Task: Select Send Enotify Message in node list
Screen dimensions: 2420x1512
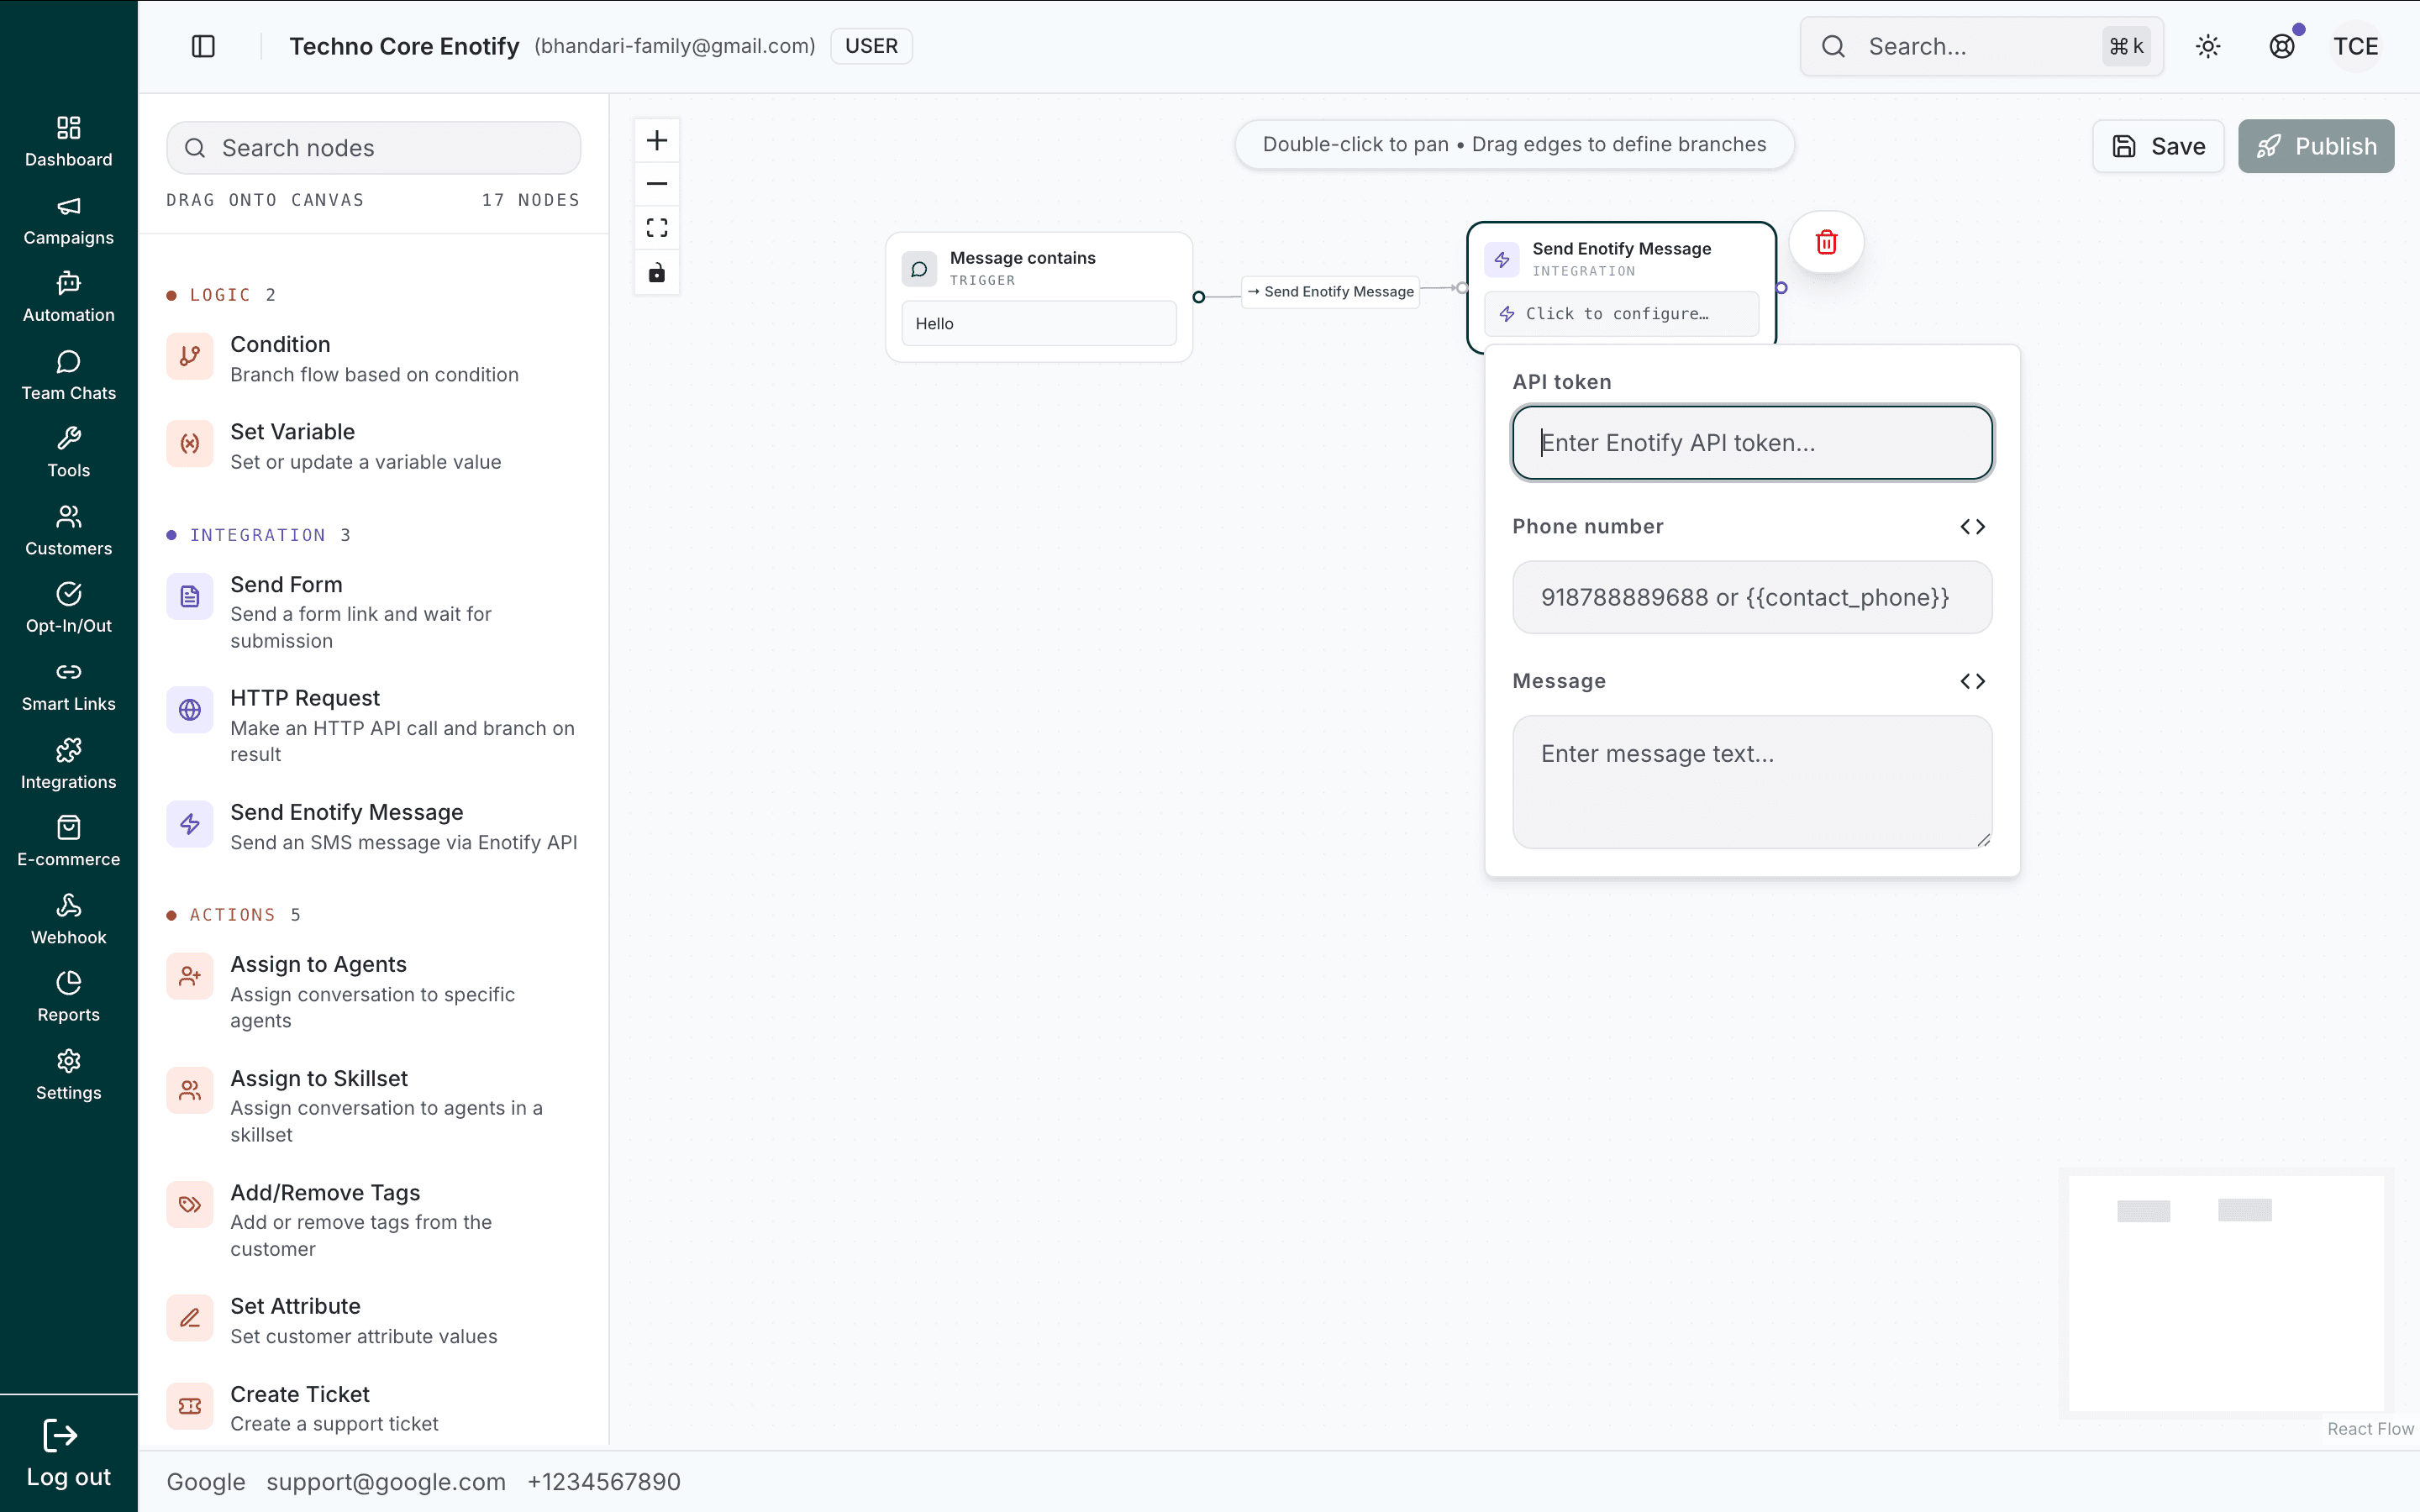Action: (x=373, y=826)
